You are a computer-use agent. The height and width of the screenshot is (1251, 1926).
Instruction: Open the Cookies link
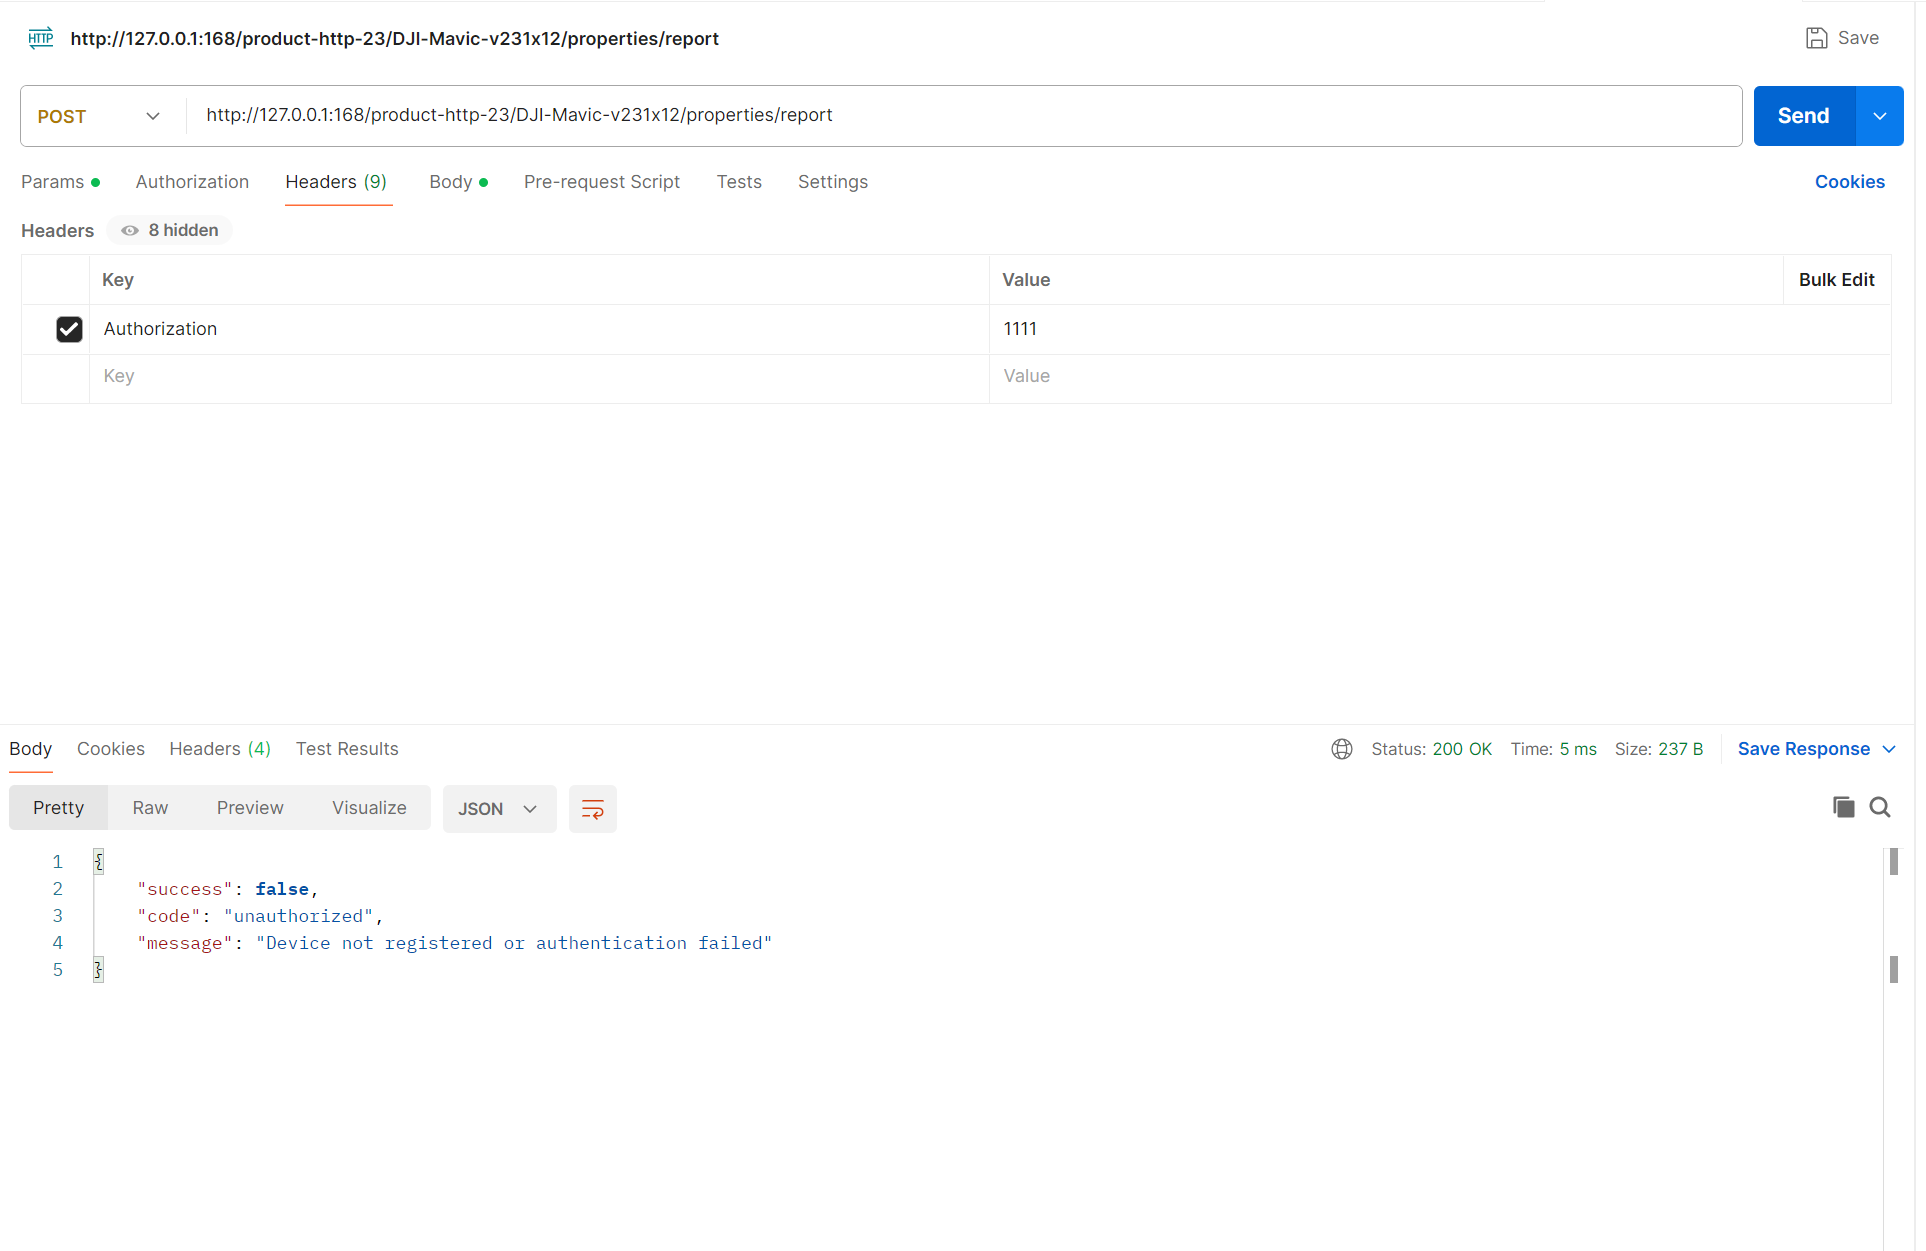click(x=1850, y=182)
